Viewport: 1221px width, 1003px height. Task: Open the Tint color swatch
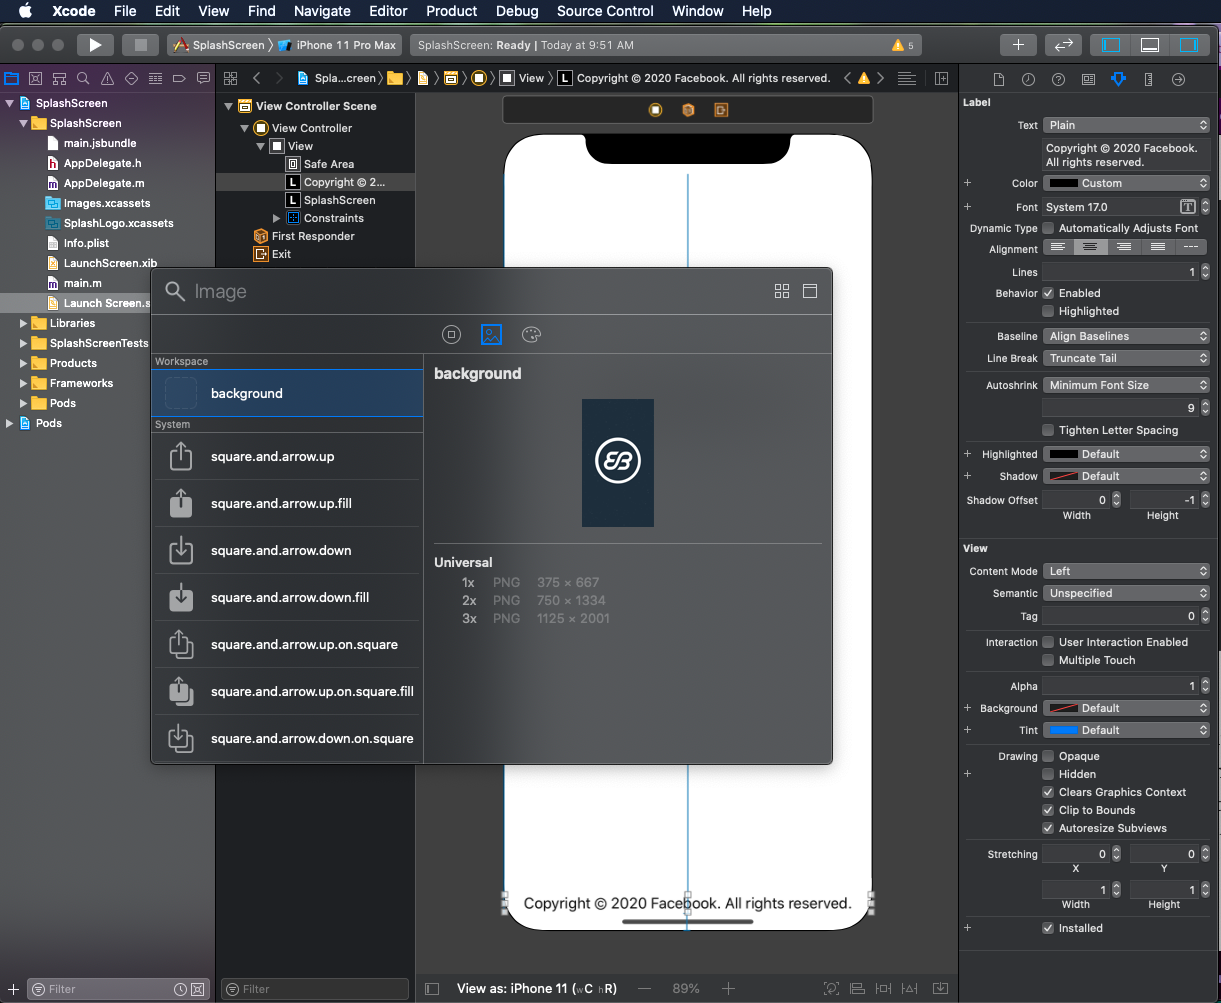1063,730
